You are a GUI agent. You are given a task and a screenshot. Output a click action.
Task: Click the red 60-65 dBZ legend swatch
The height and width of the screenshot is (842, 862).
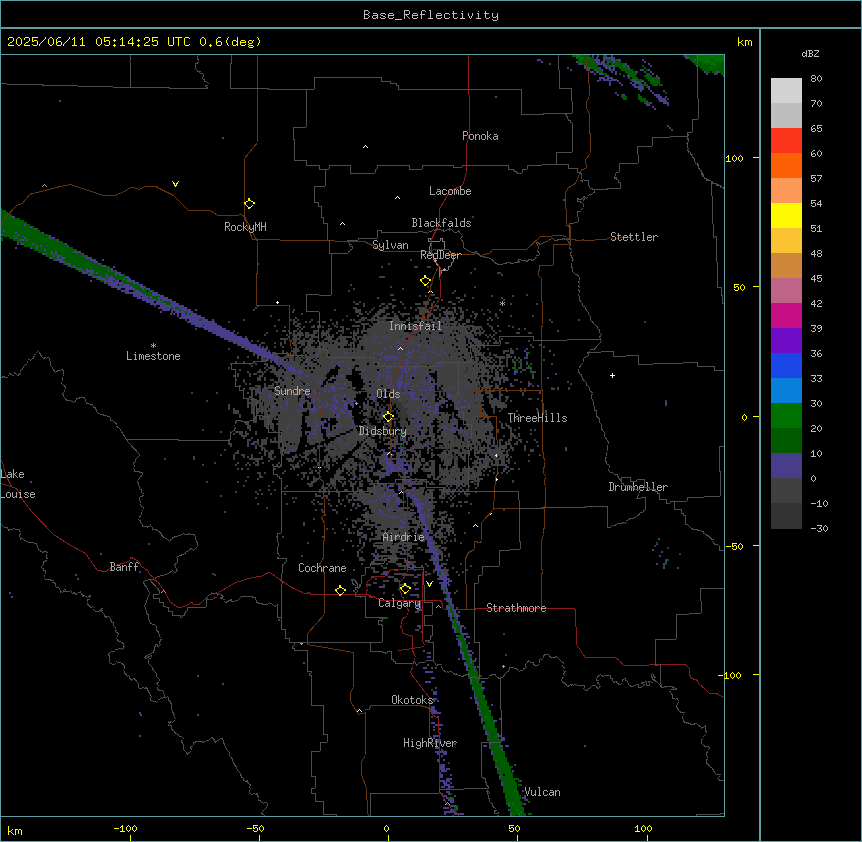coord(786,141)
